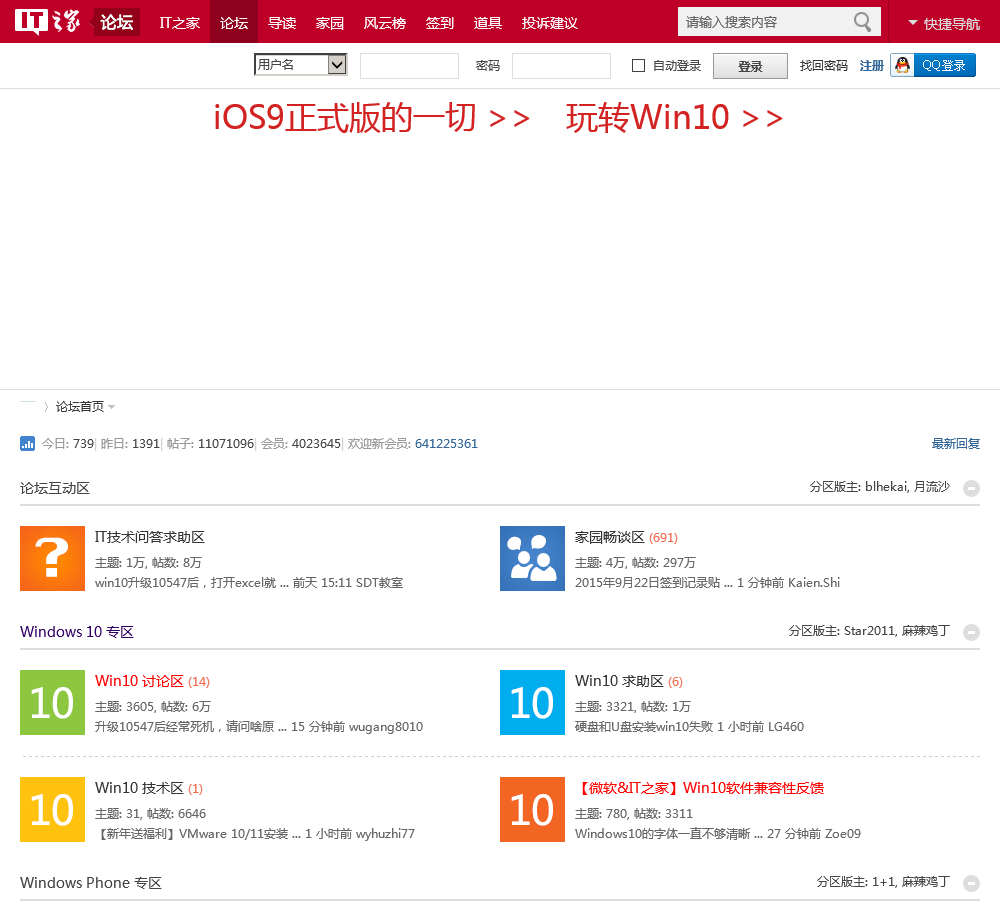The height and width of the screenshot is (909, 1000).
Task: Enable the 自动登录 checkbox
Action: (x=638, y=65)
